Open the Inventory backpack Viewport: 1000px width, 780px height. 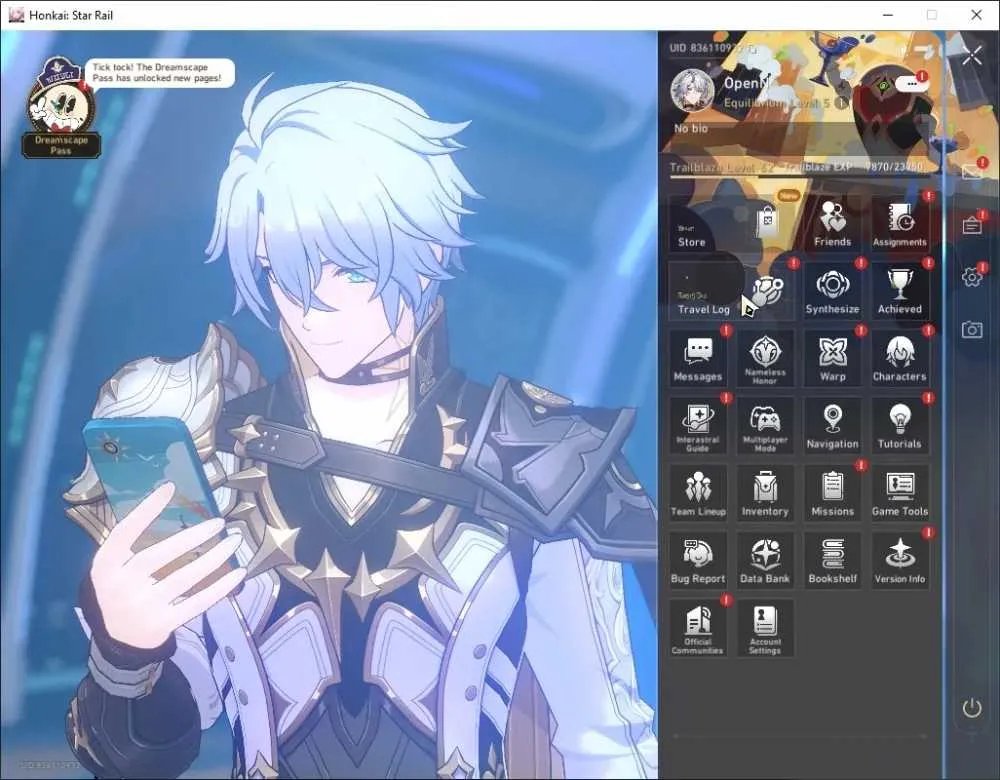point(765,494)
